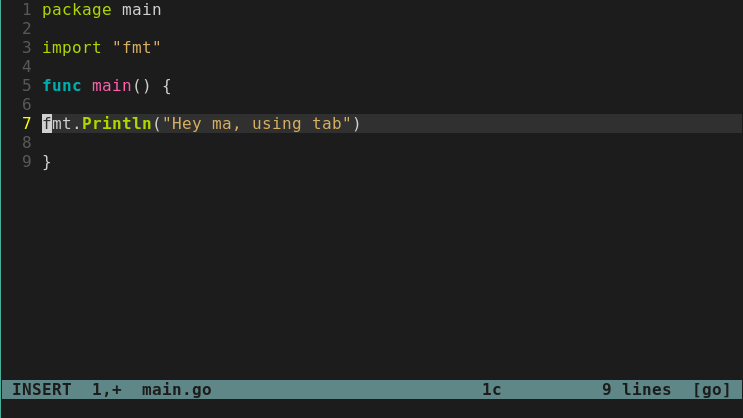Click the INSERT mode indicator in status line
Viewport: 743px width, 418px height.
tap(42, 390)
